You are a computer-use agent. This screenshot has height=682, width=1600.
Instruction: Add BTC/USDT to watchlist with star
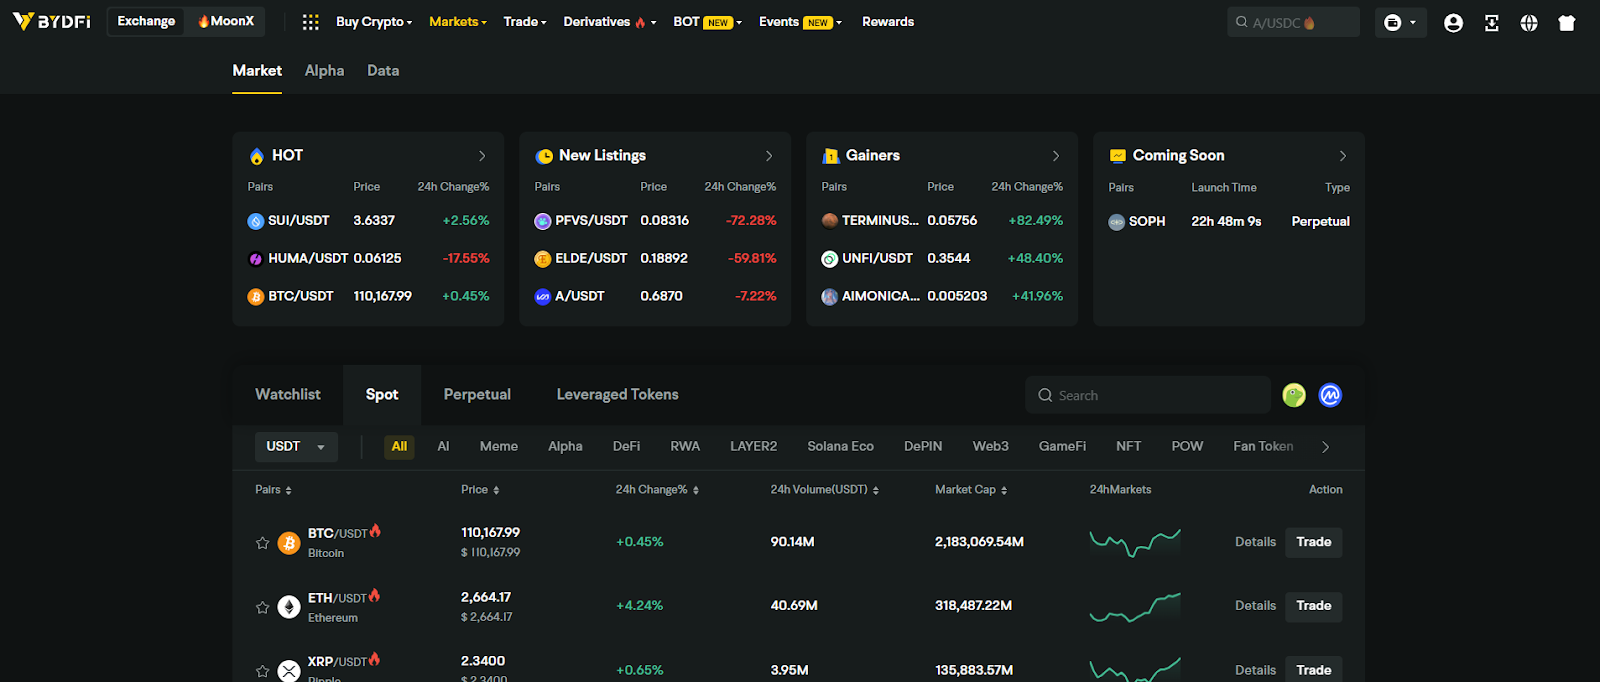click(262, 543)
